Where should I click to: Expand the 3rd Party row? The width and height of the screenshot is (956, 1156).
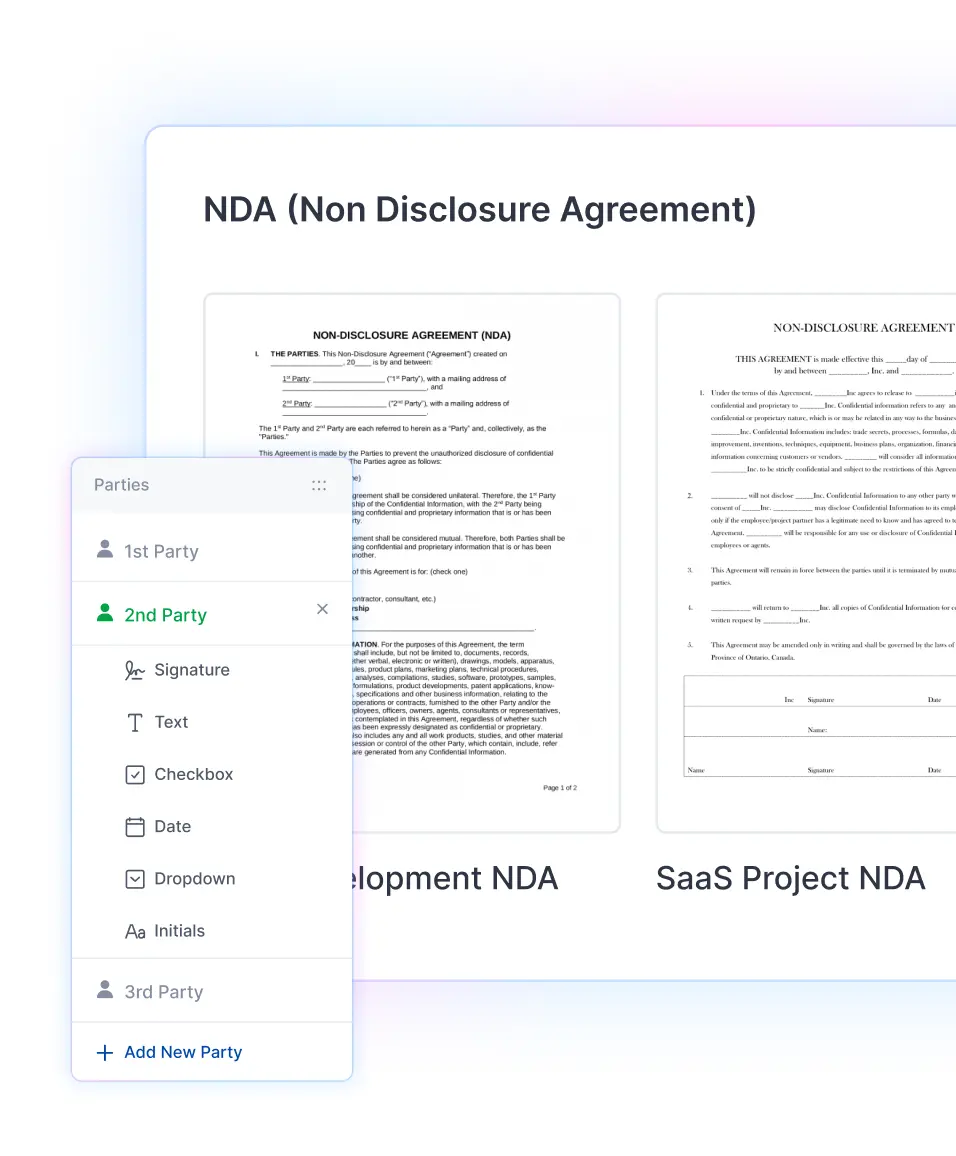coord(212,991)
